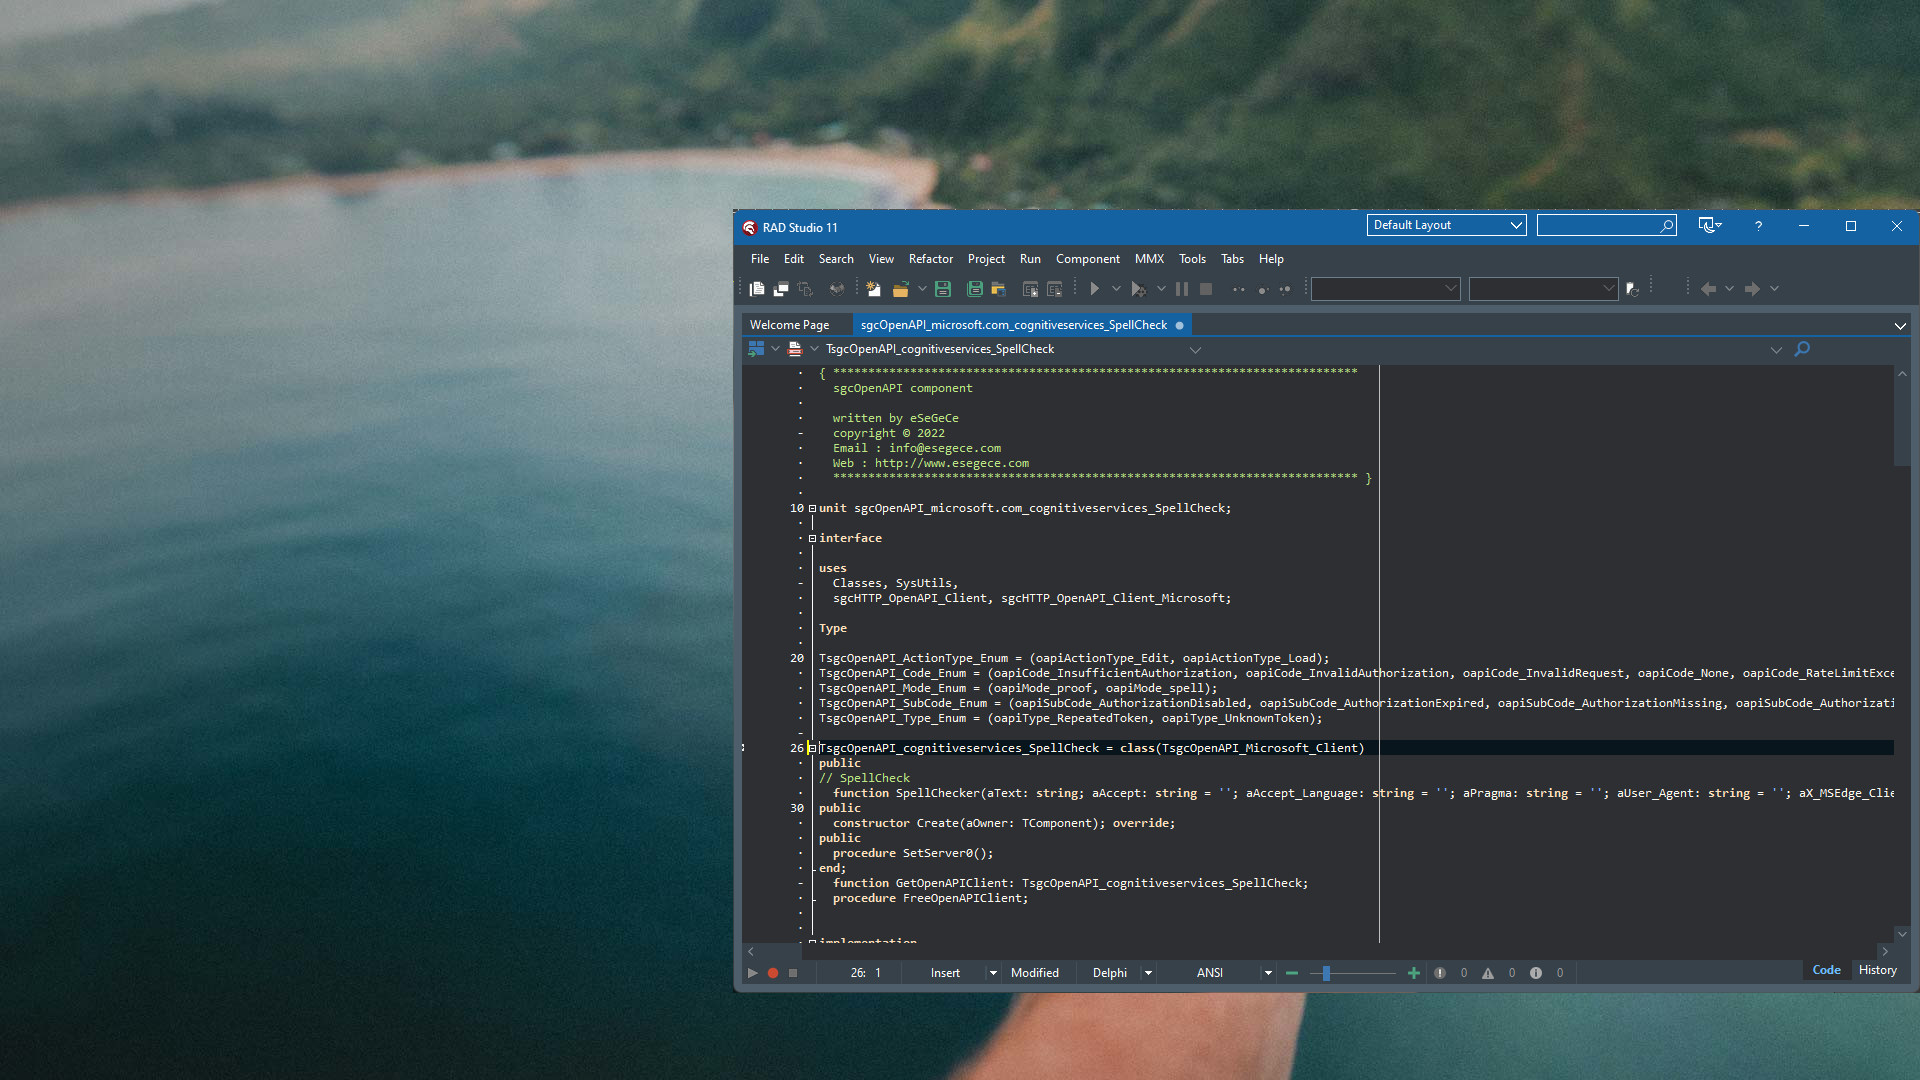
Task: Click the red uses-section icon in editor toolbar
Action: point(795,349)
